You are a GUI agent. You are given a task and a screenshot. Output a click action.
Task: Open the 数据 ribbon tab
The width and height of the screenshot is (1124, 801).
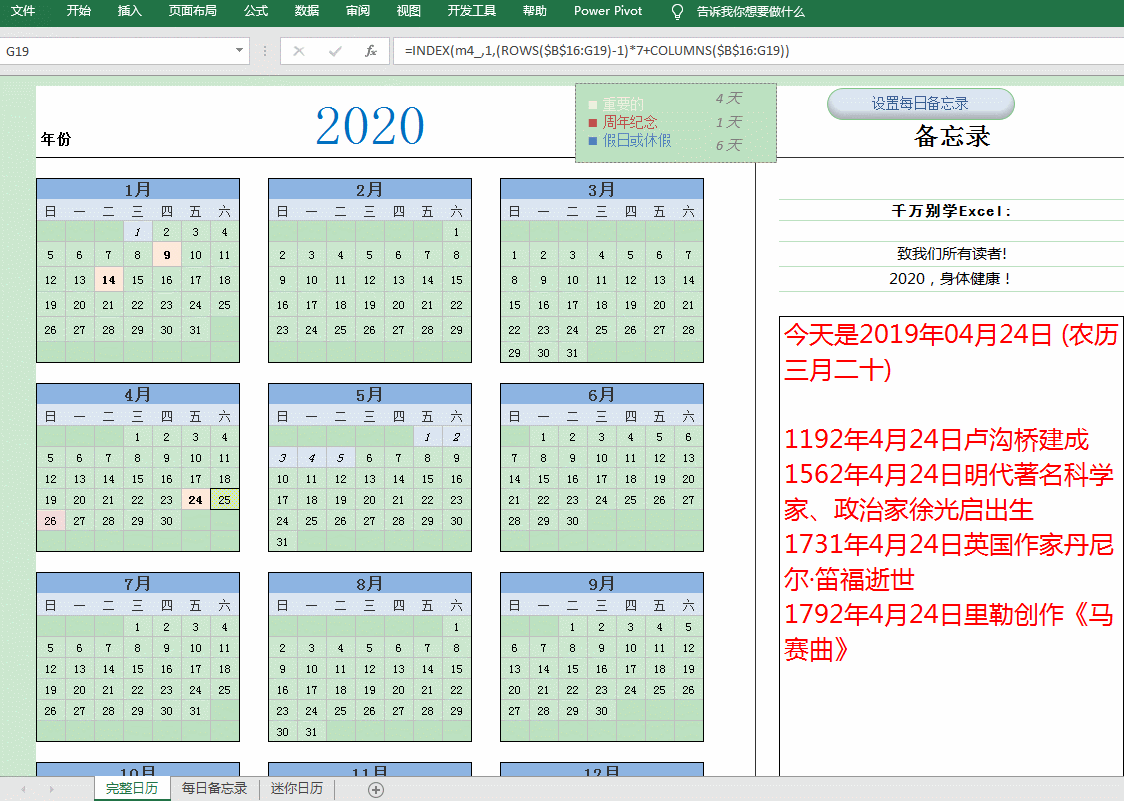[x=307, y=11]
